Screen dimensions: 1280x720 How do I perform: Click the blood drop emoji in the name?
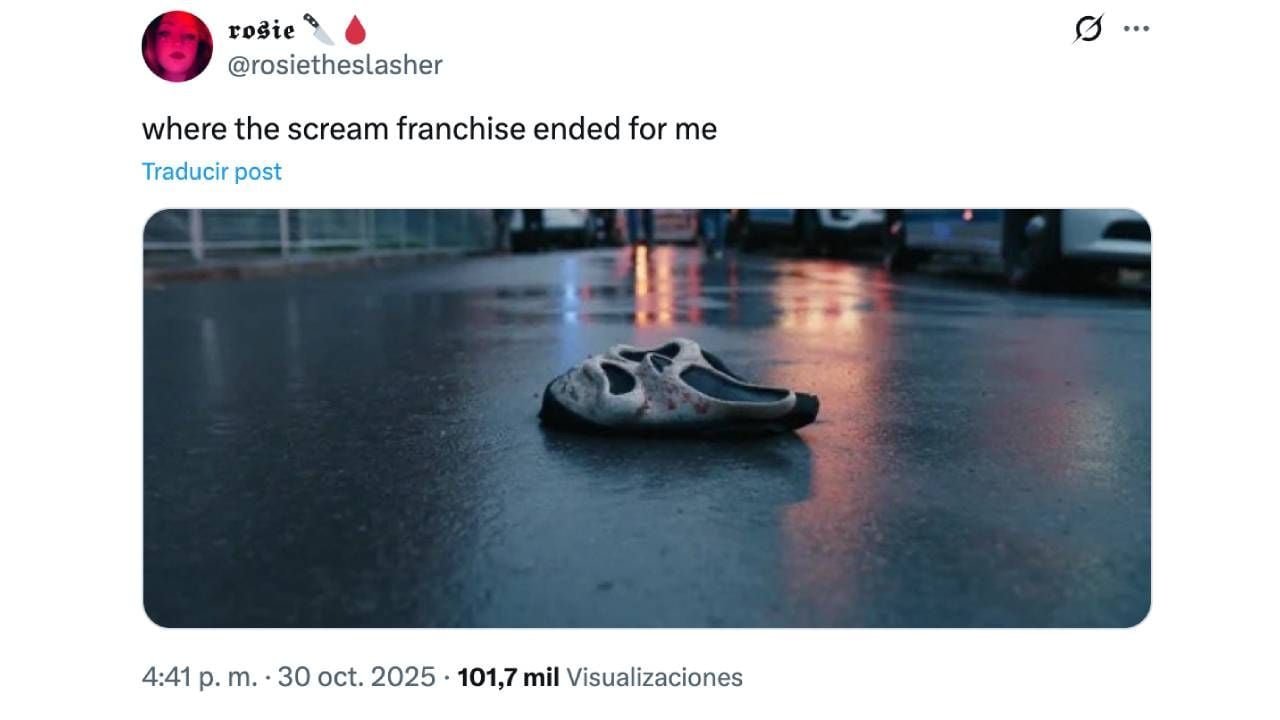tap(355, 31)
